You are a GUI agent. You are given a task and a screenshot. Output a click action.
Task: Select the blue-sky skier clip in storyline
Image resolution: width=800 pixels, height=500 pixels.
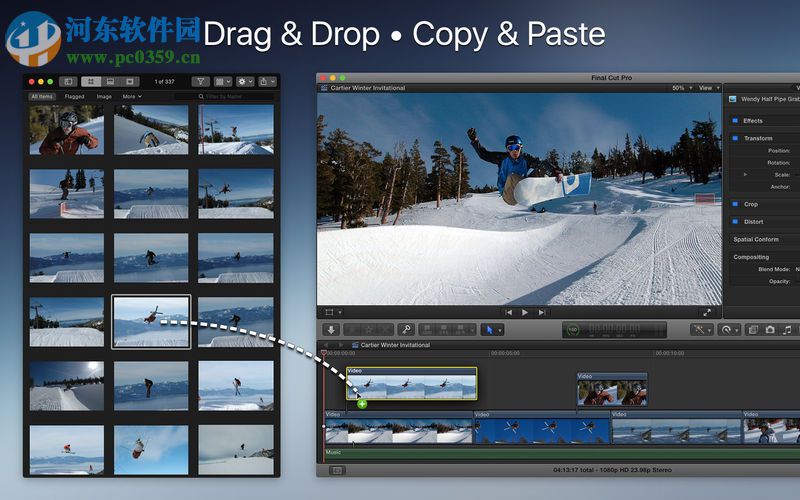542,427
